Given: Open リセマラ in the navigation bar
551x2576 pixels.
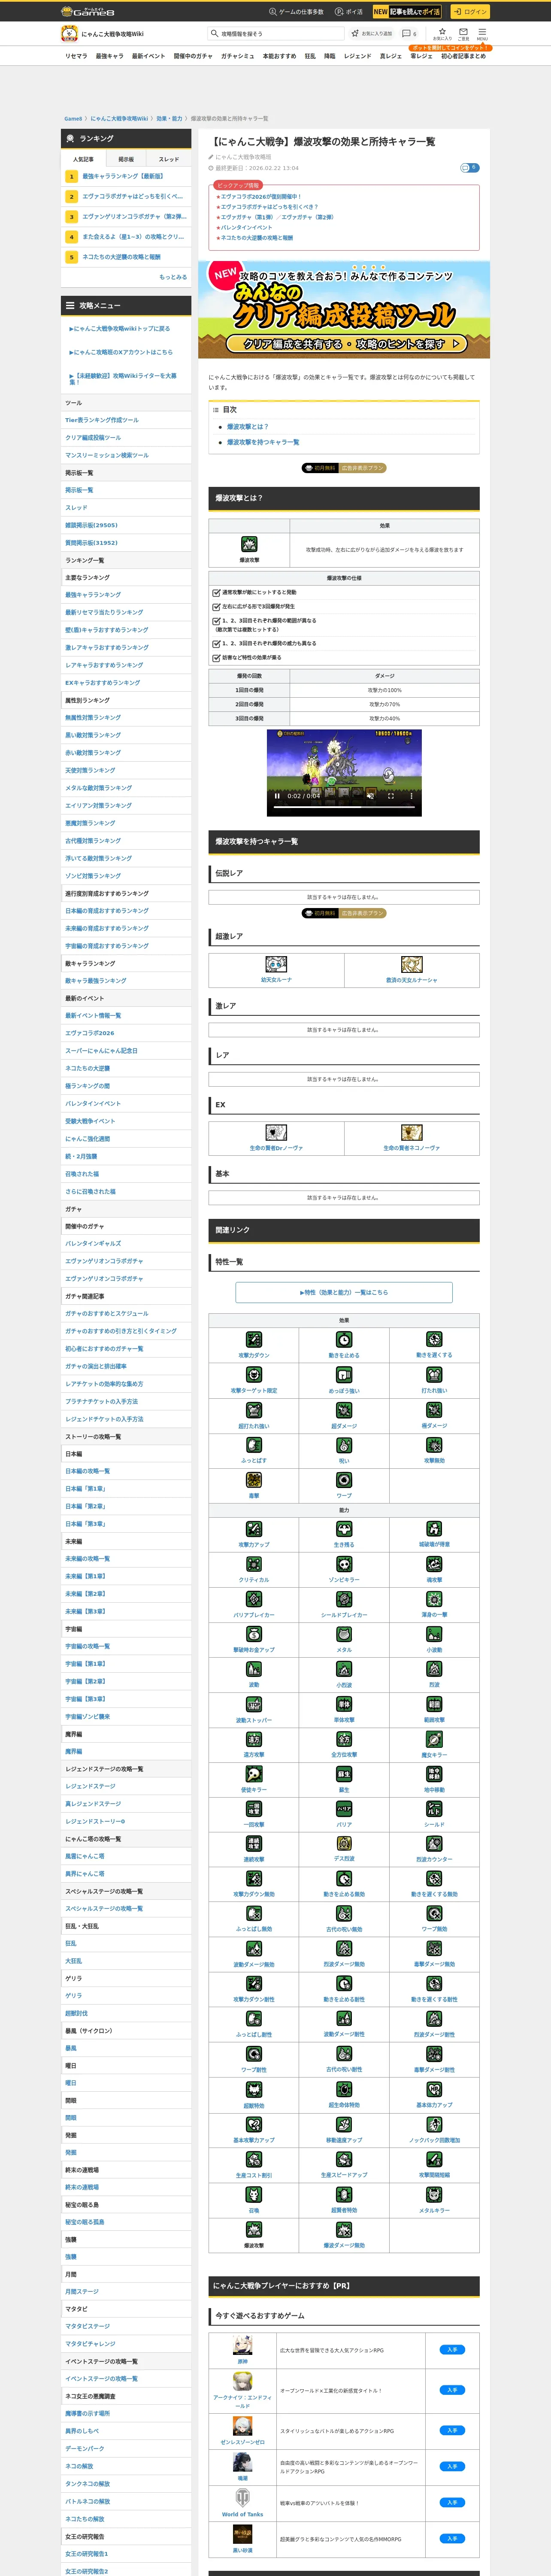Looking at the screenshot, I should [76, 56].
